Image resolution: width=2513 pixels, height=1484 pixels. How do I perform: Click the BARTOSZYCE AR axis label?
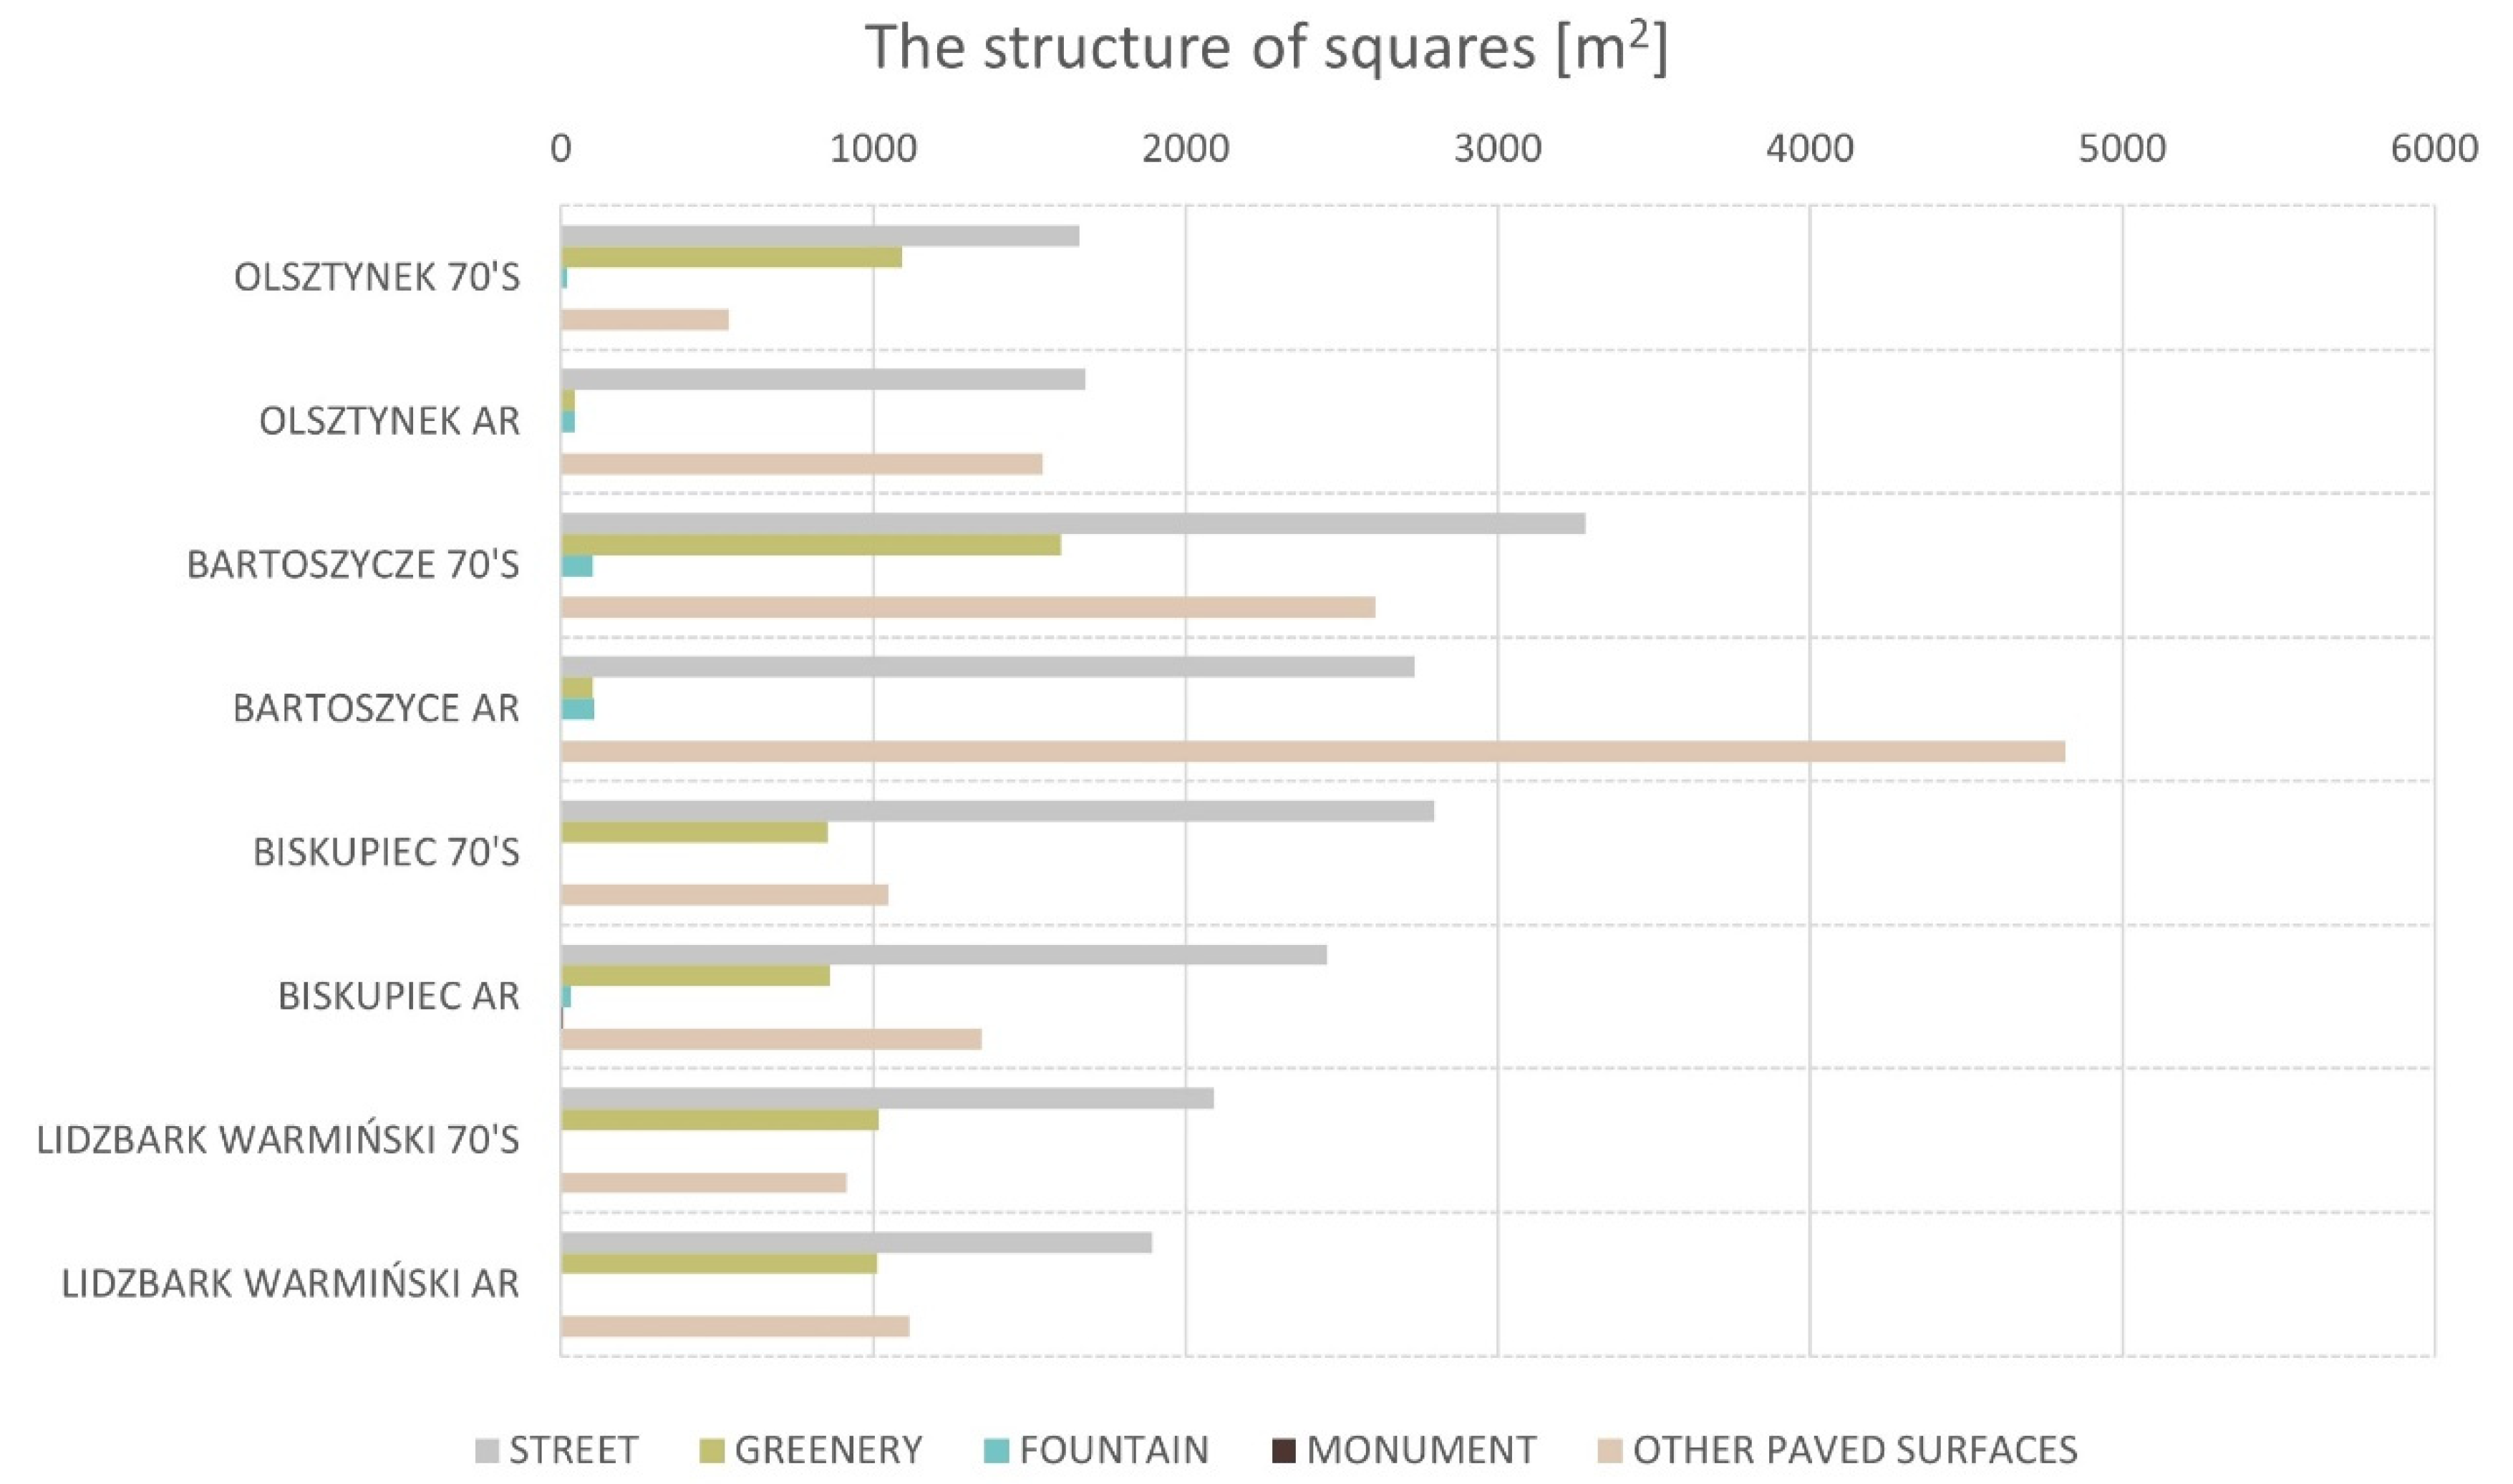click(x=376, y=709)
